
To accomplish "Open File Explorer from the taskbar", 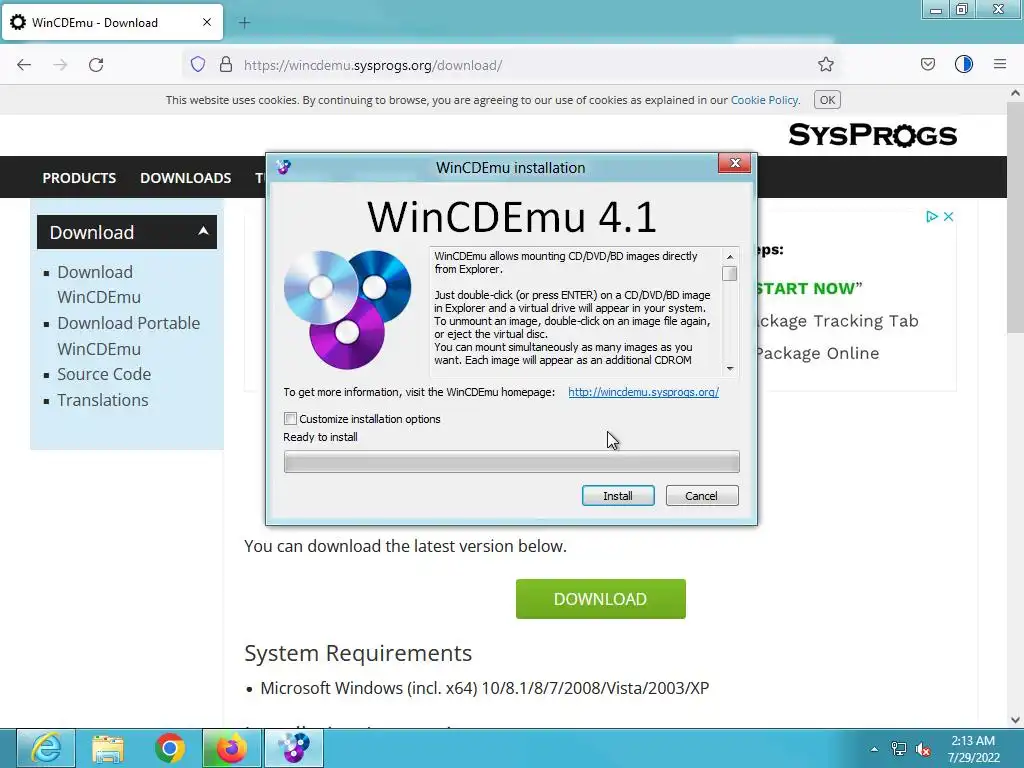I will pyautogui.click(x=108, y=748).
